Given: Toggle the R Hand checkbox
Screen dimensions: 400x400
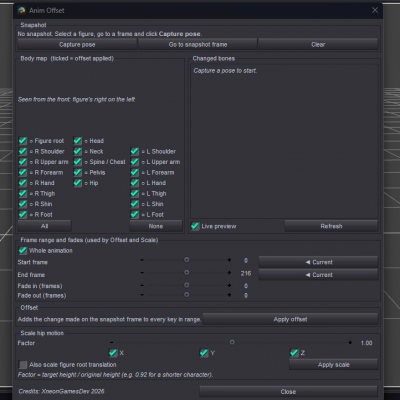Looking at the screenshot, I should tap(23, 183).
